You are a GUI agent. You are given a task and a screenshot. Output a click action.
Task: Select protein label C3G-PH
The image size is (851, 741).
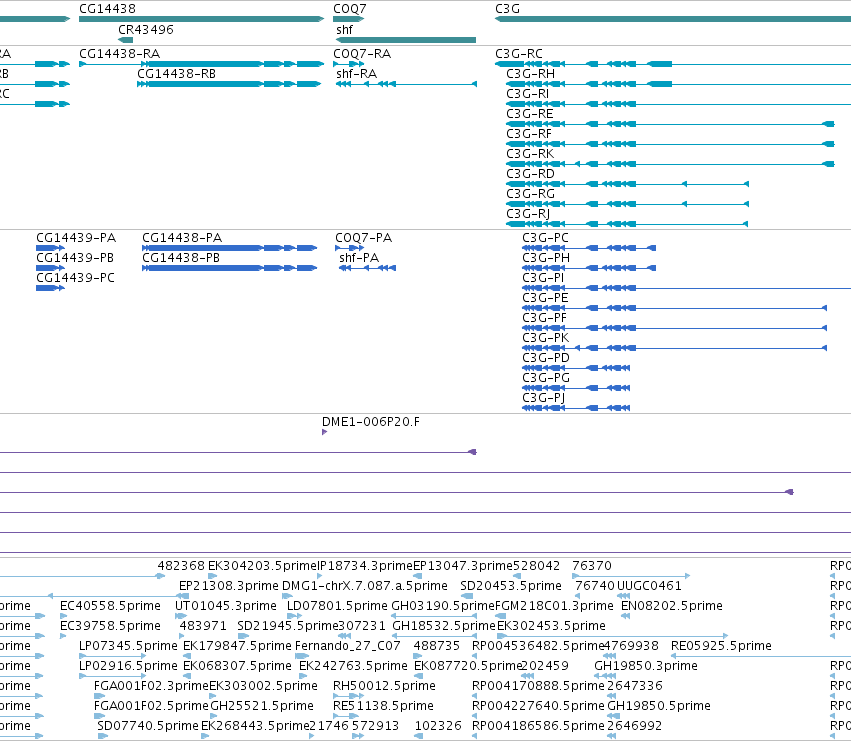(x=546, y=257)
